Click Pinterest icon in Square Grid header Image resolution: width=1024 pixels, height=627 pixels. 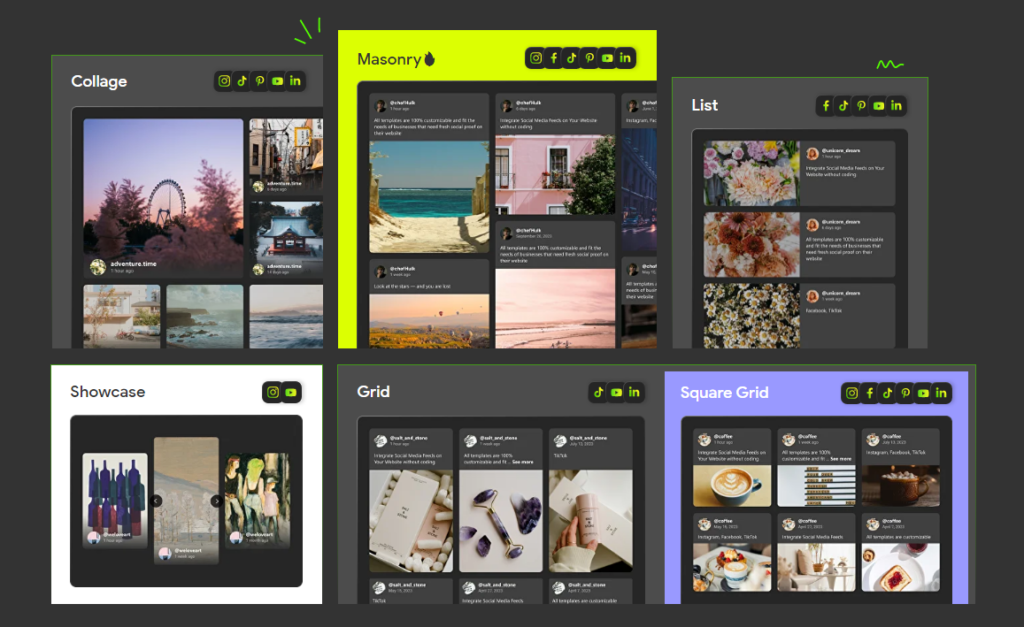[x=905, y=393]
